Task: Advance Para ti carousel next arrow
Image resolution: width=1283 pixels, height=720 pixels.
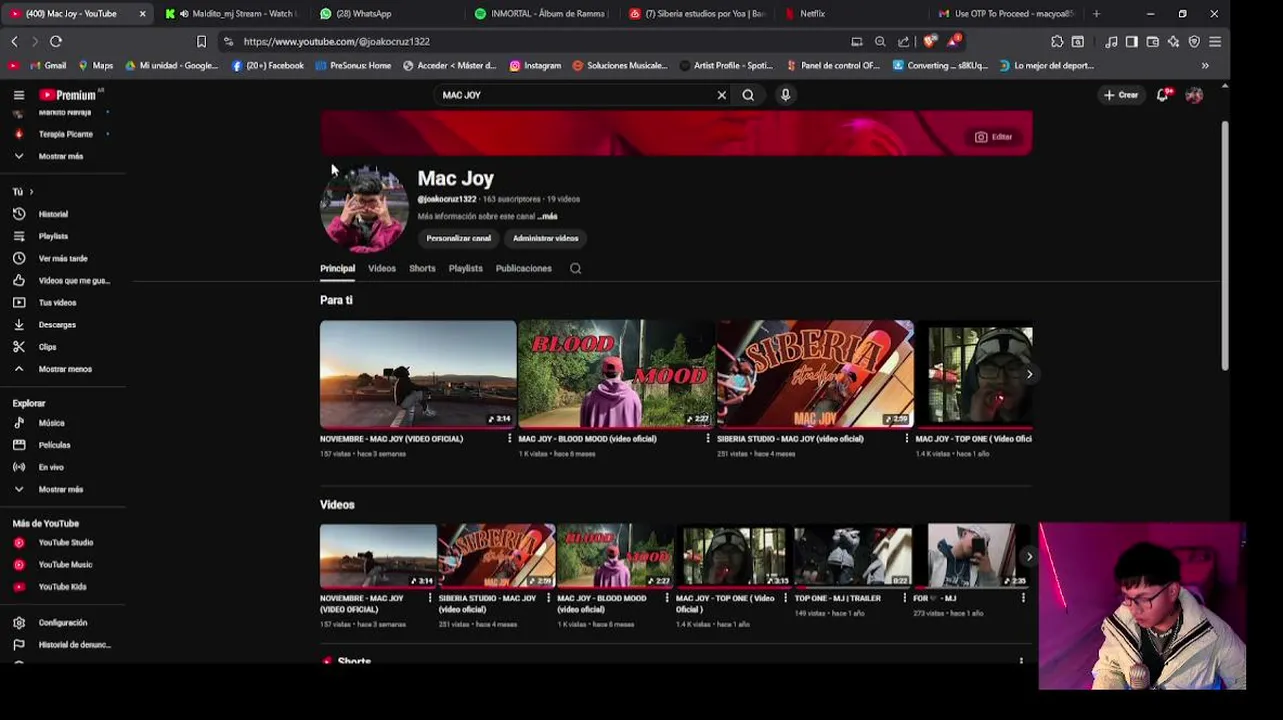Action: [1029, 374]
